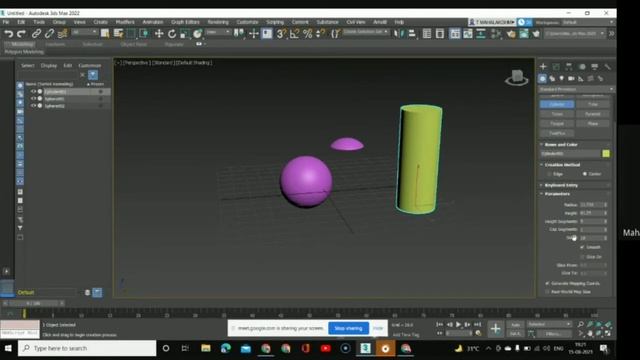Open the Workspaces Default dropdown
Viewport: 640px width, 360px height.
click(588, 22)
